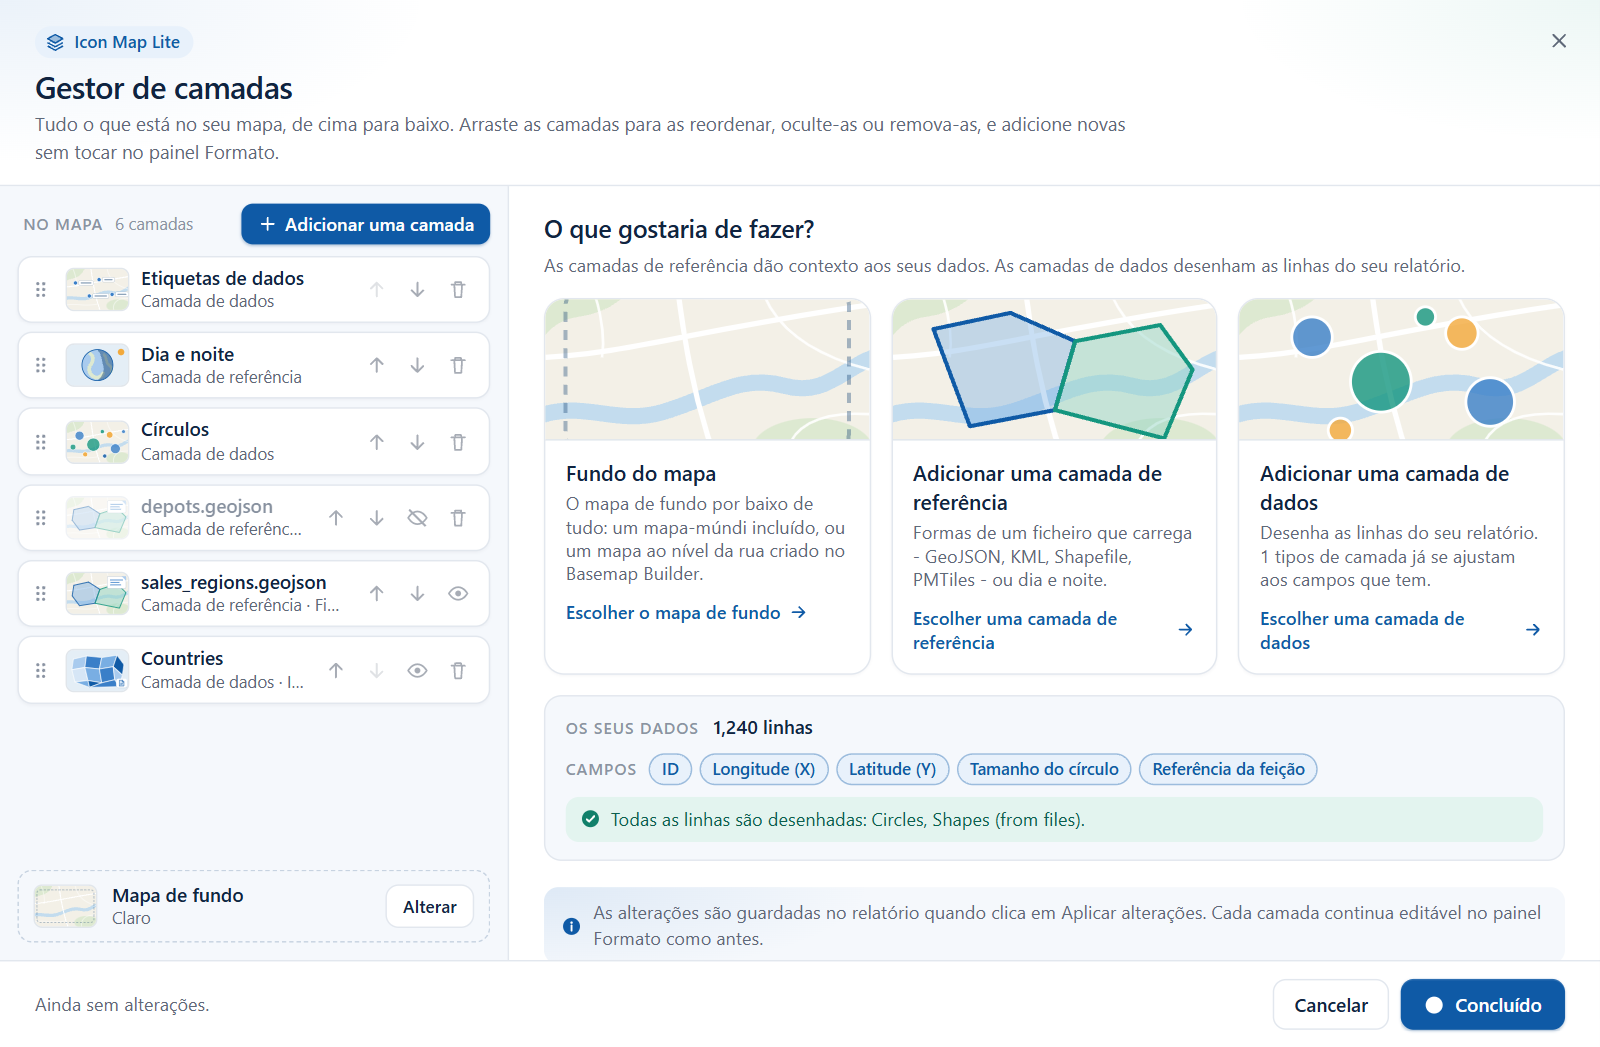Viewport: 1600px width, 1047px height.
Task: Click Cancelar to discard changes
Action: 1331,1005
